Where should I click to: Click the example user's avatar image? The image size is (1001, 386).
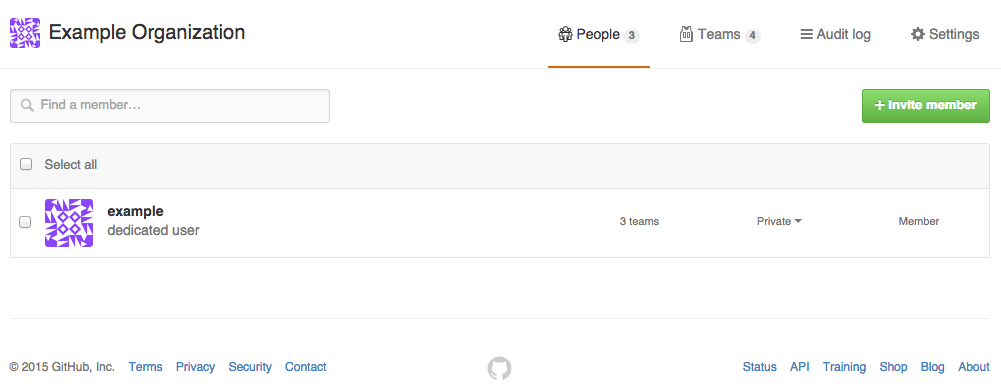(69, 223)
